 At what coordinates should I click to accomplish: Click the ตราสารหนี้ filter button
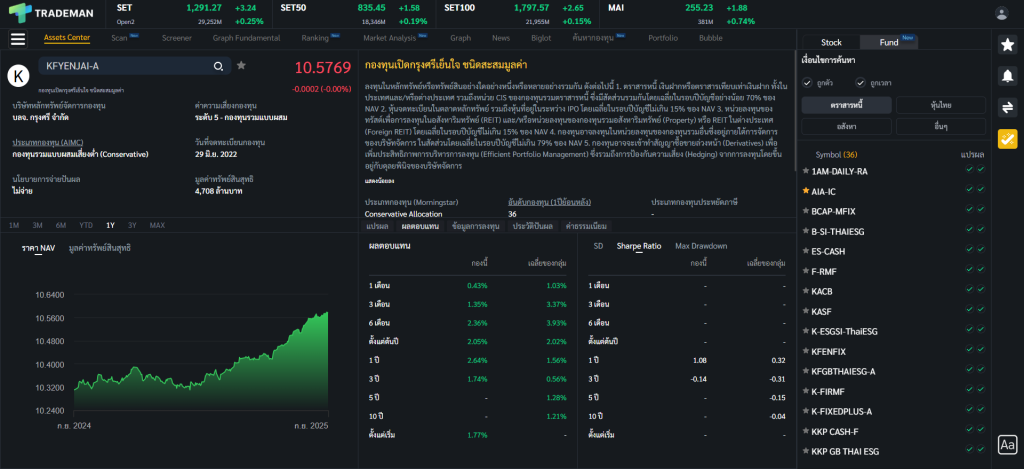[x=845, y=105]
